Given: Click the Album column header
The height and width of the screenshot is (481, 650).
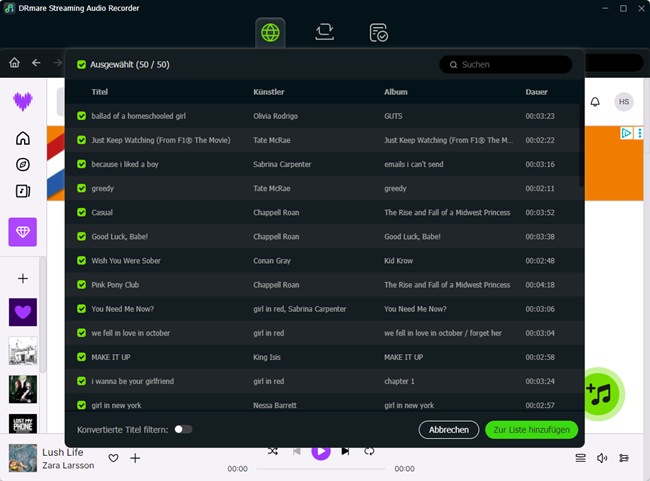Looking at the screenshot, I should pos(395,92).
